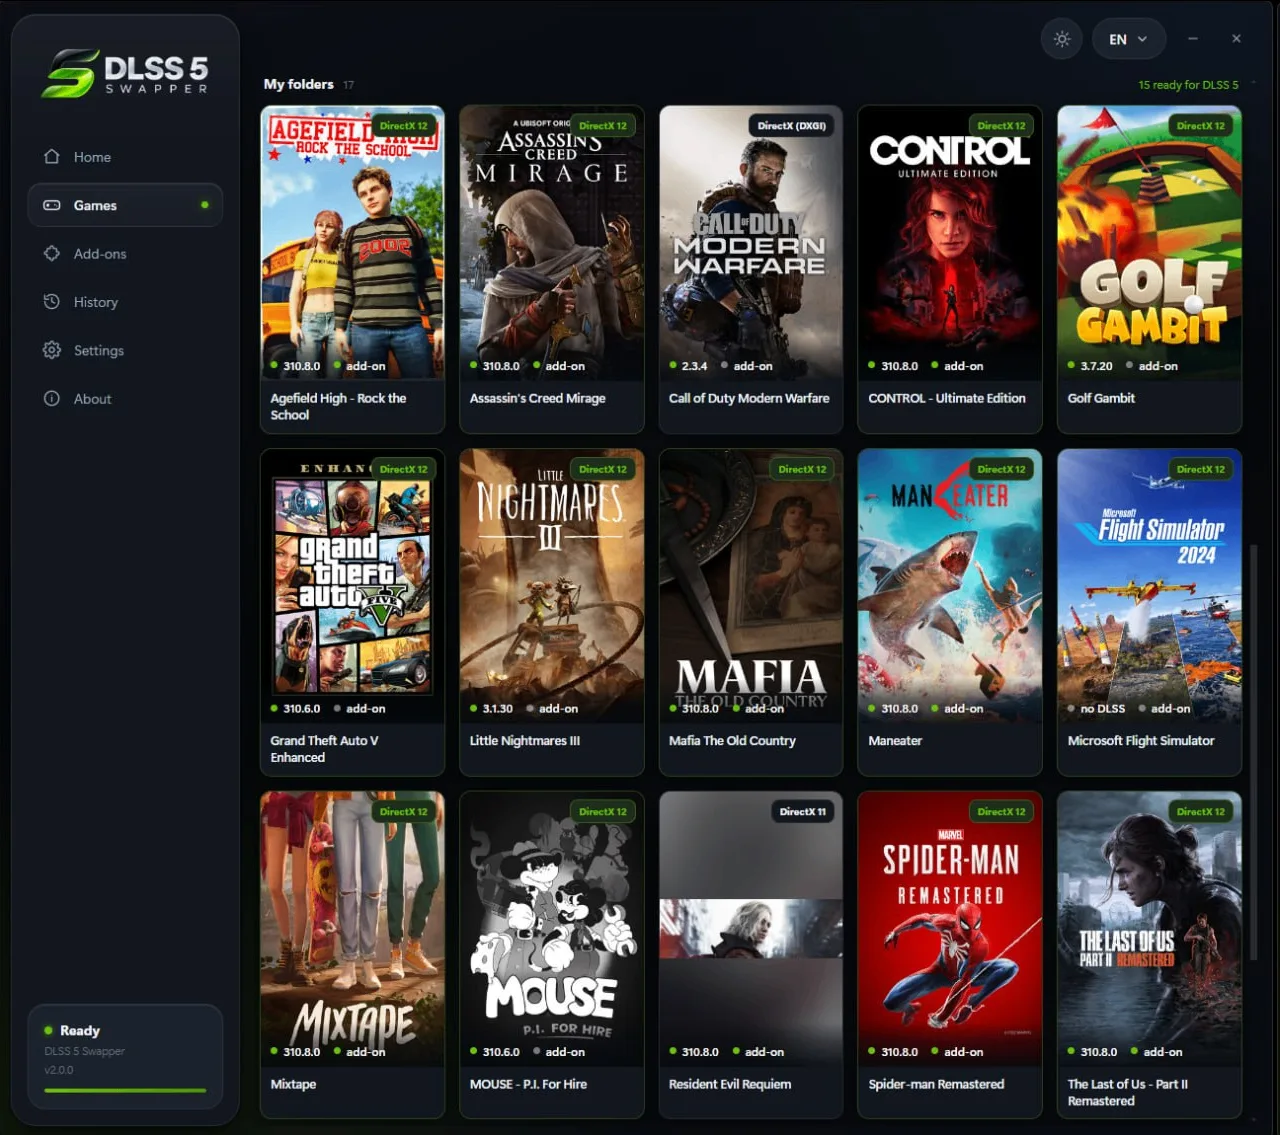Click the About info icon

tap(52, 399)
